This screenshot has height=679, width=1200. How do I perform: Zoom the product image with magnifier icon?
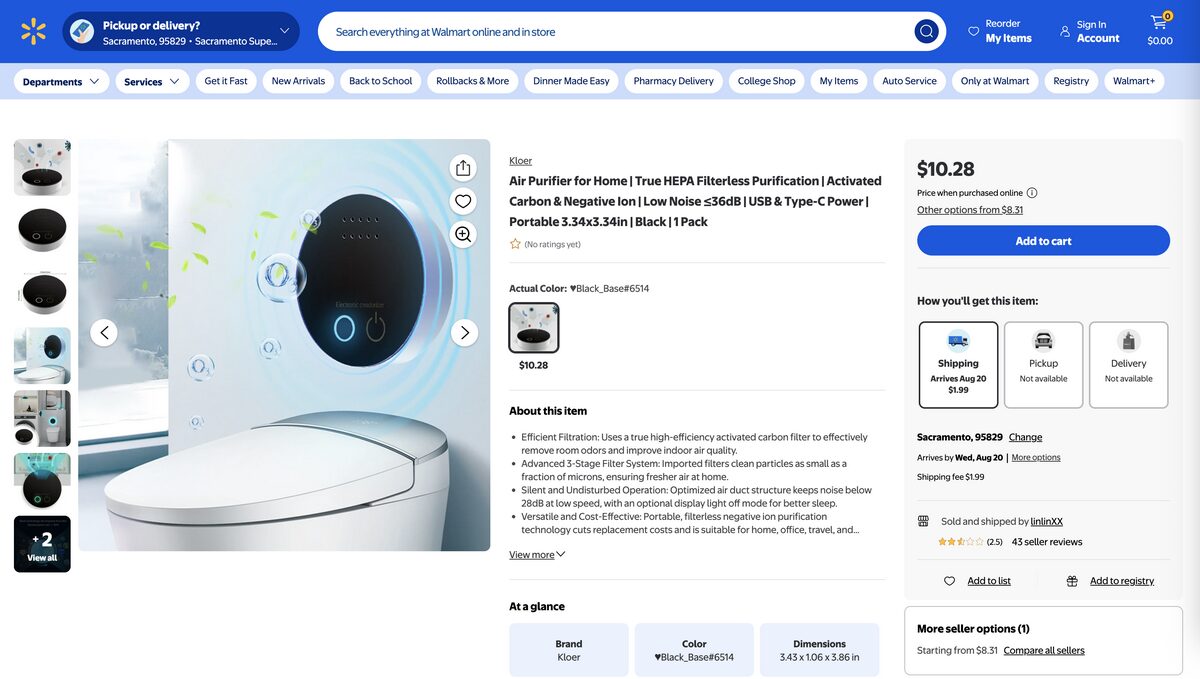pos(463,234)
